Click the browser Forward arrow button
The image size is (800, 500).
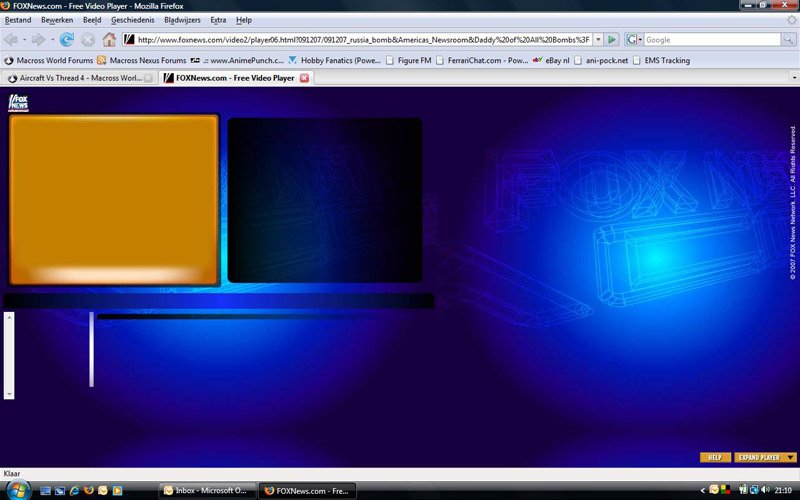(38, 39)
